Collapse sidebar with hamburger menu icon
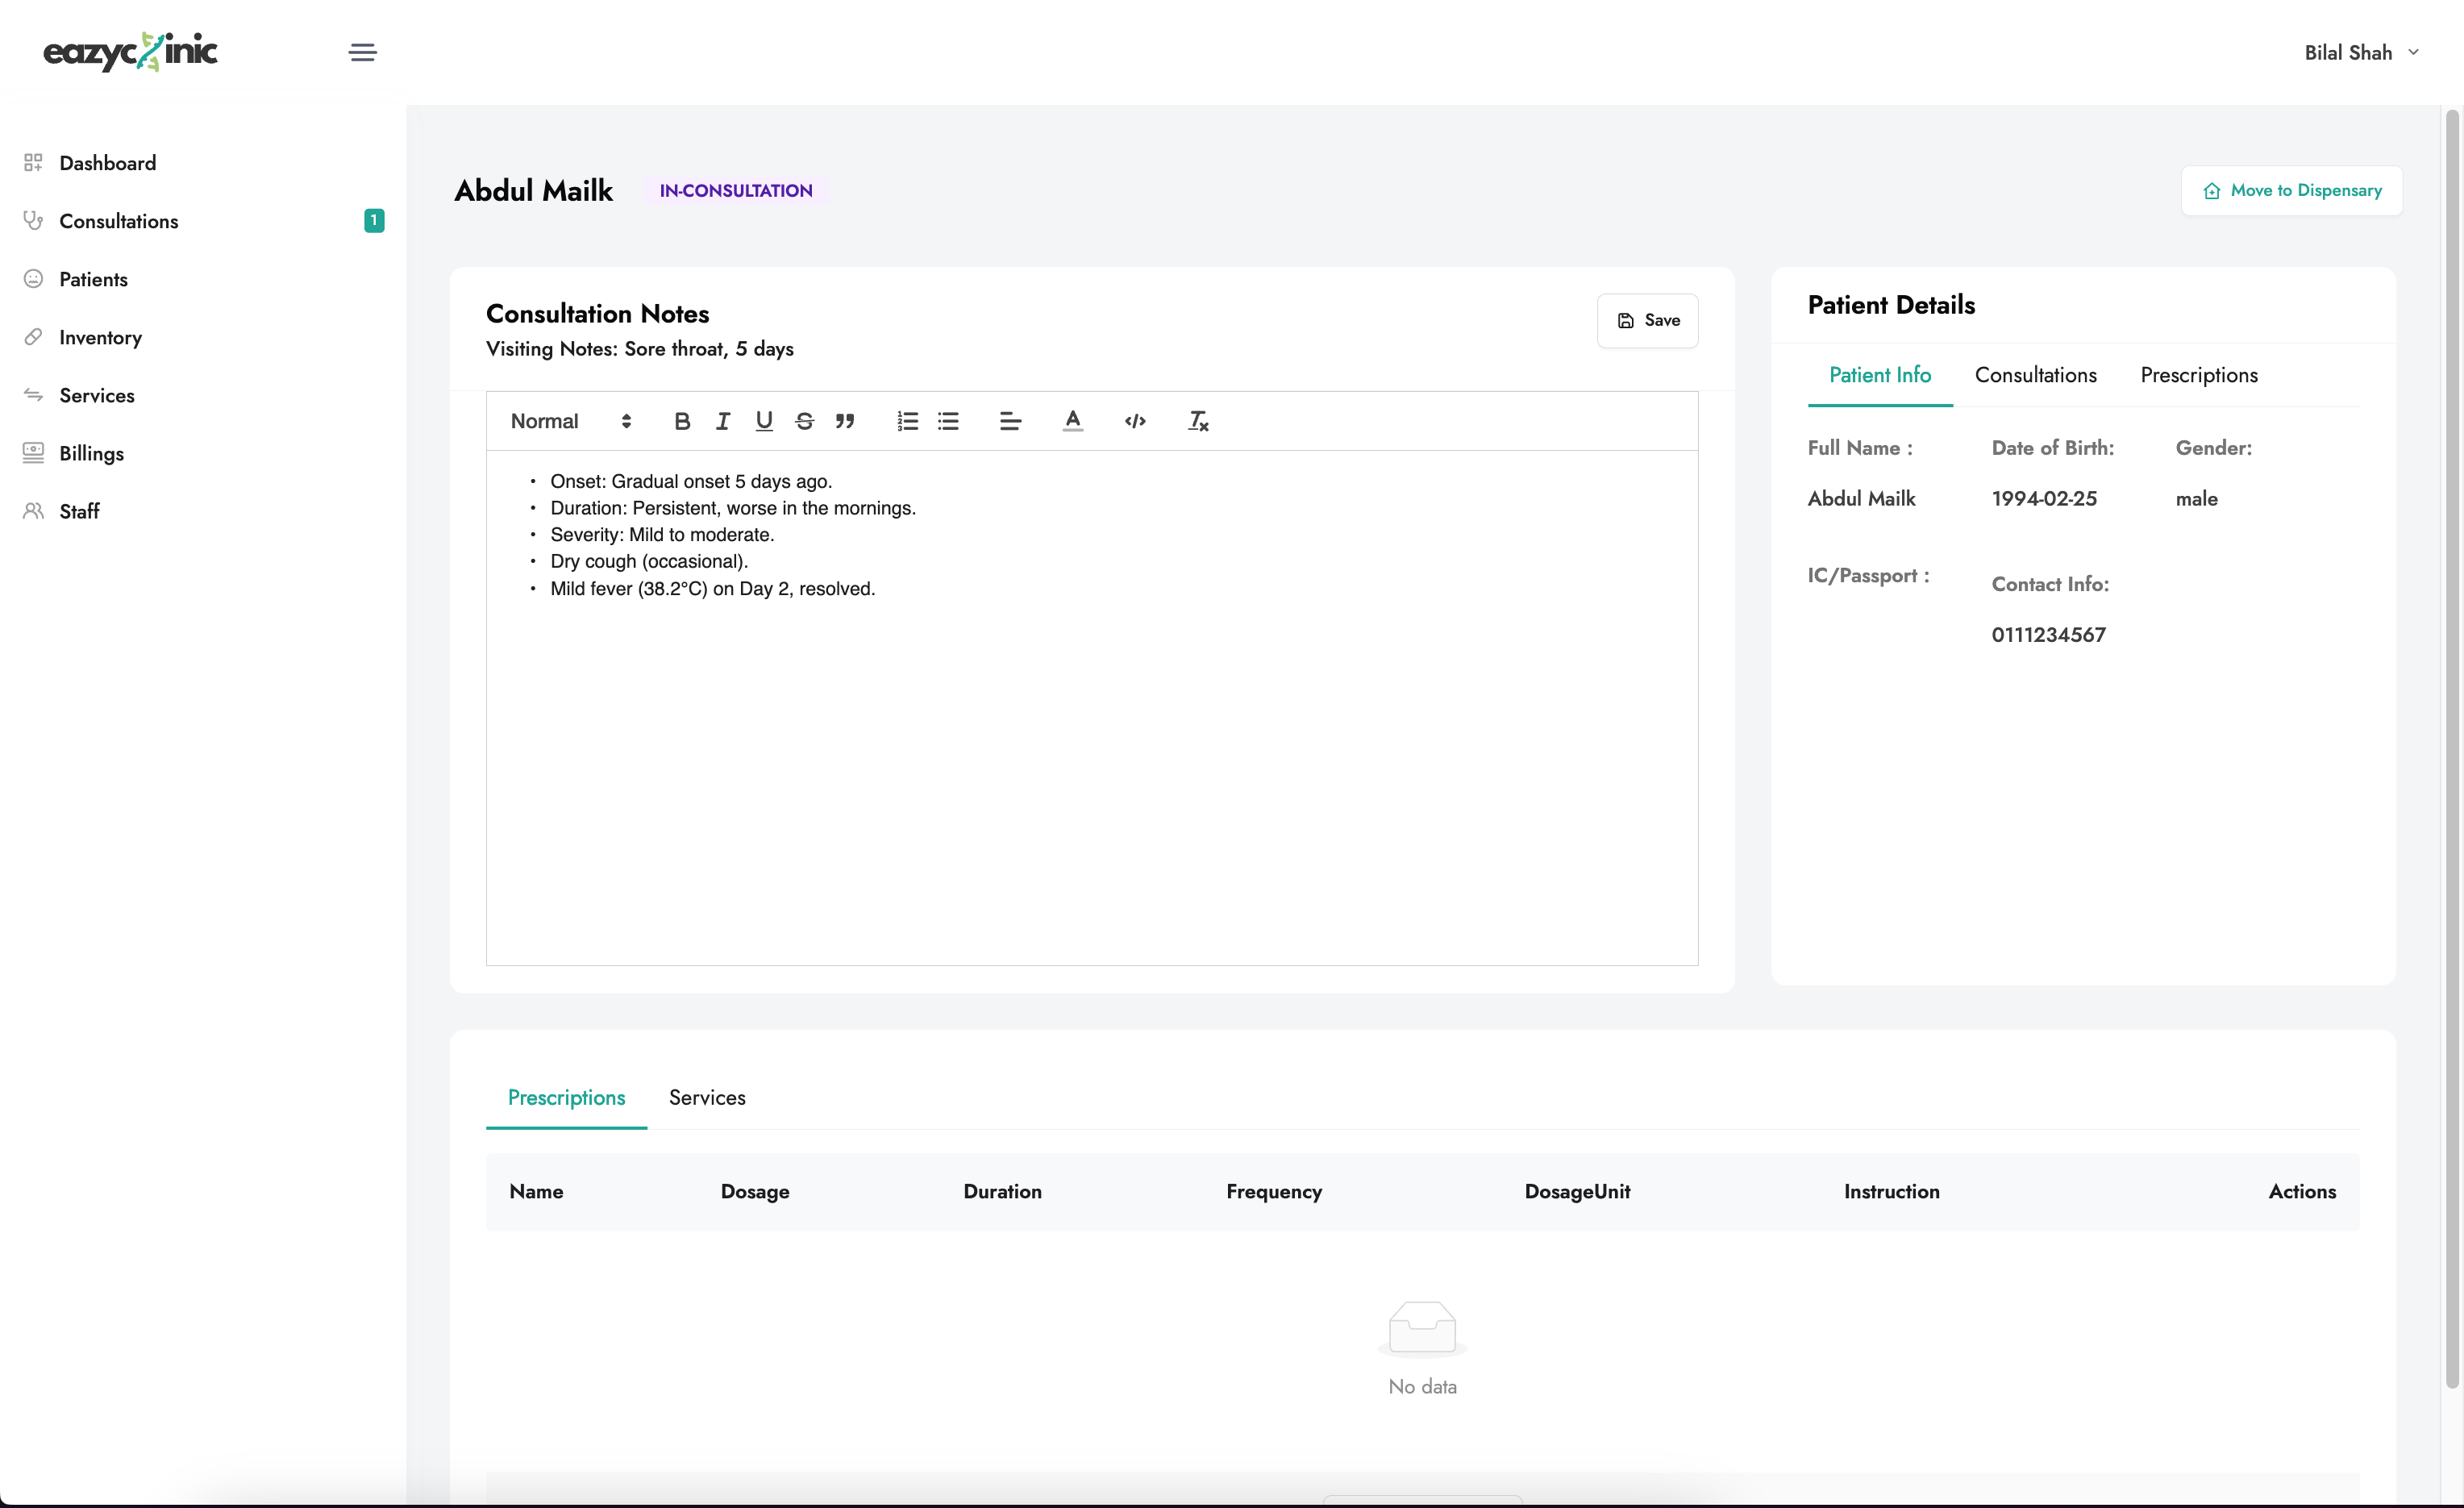The height and width of the screenshot is (1508, 2464). [362, 52]
